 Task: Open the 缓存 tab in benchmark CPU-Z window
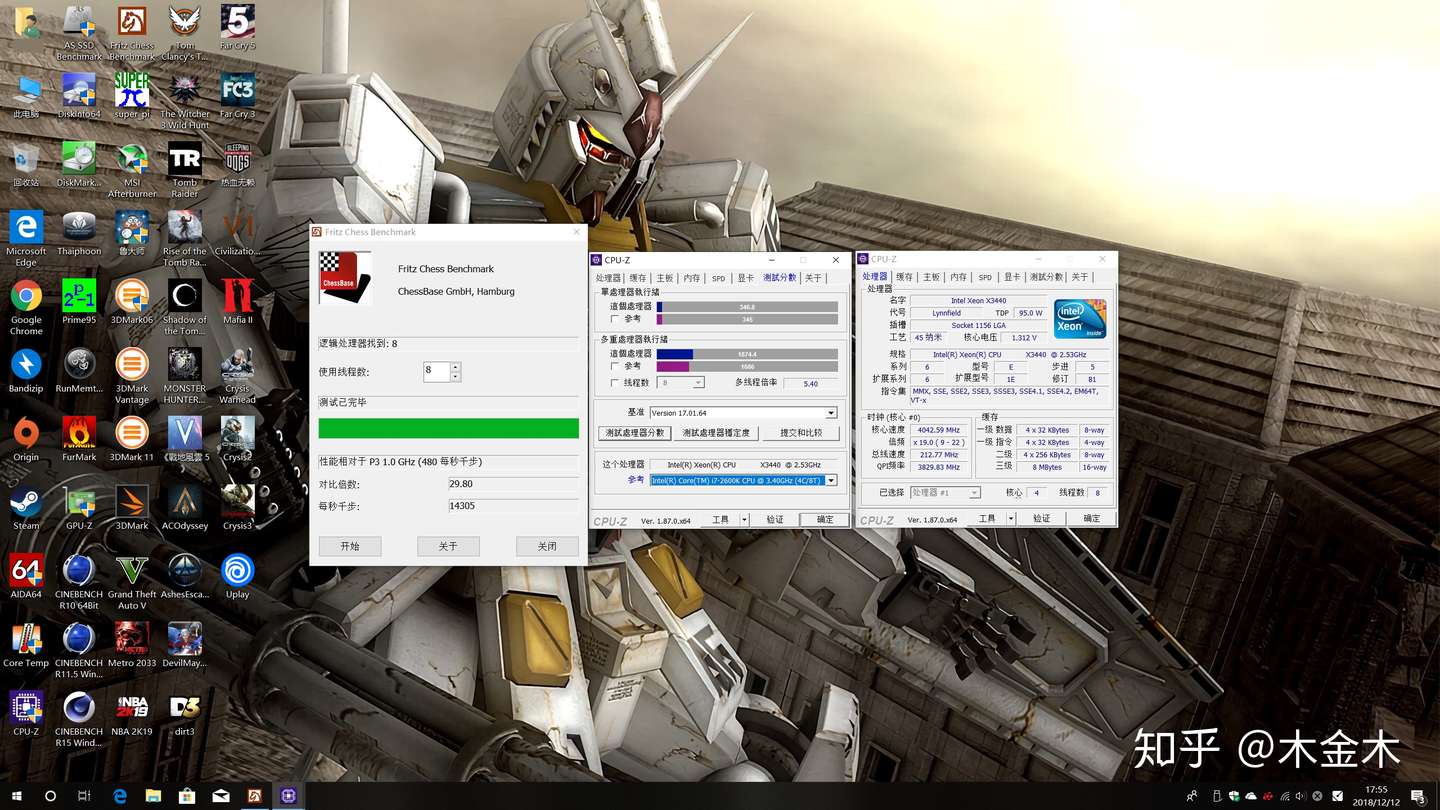click(x=637, y=278)
